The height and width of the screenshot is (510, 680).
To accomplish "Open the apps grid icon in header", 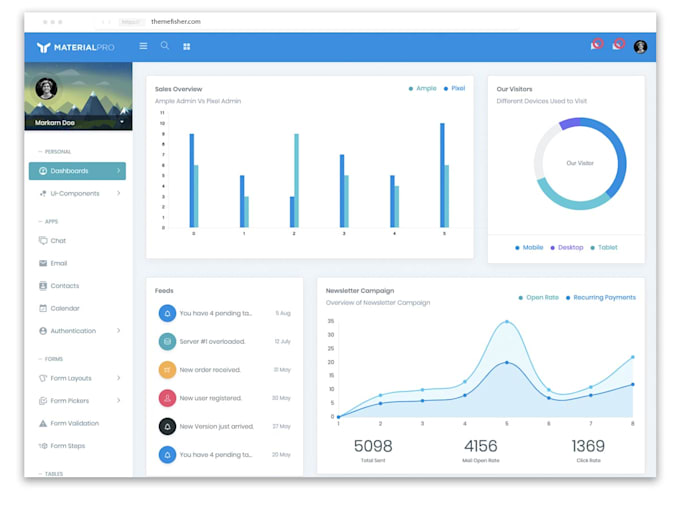I will coord(186,46).
